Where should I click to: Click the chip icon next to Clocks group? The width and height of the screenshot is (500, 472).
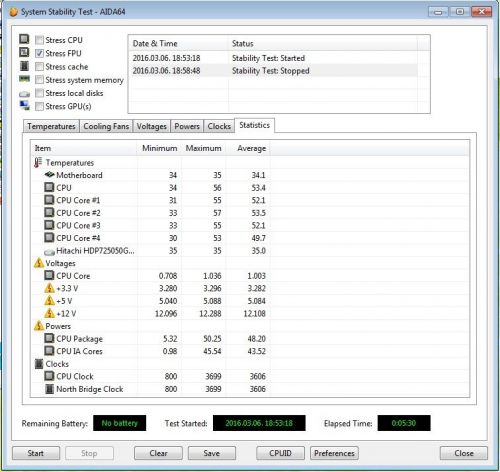39,364
